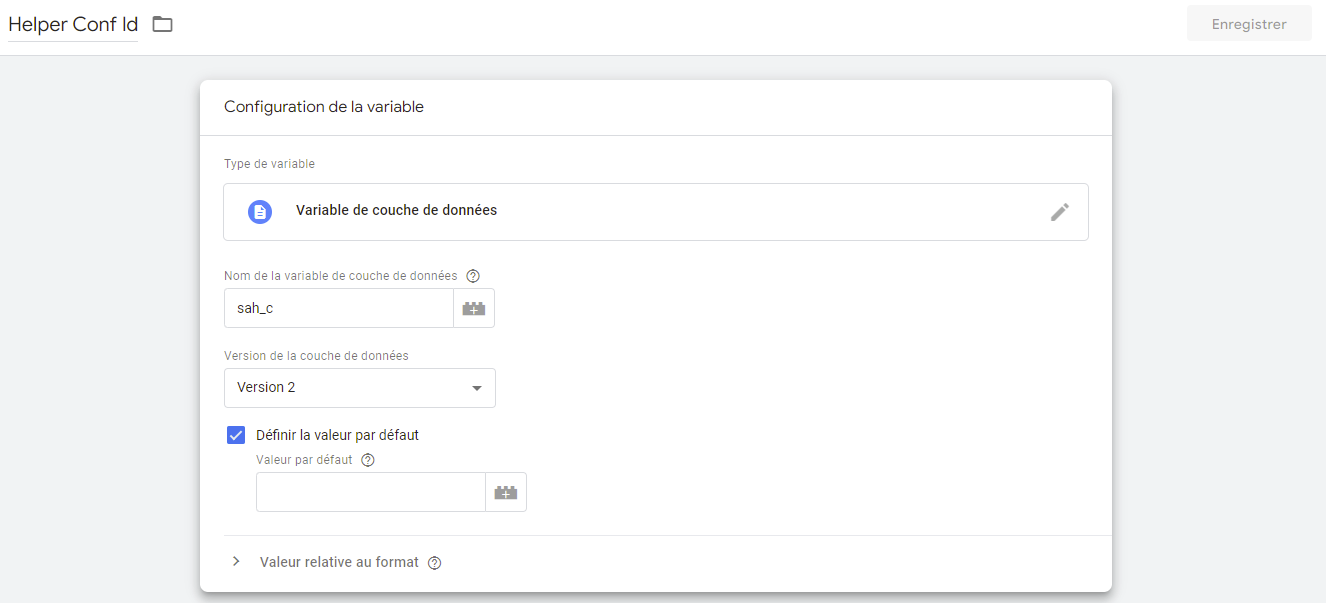The image size is (1326, 603).
Task: Click the 'Définir la valeur par défaut' label
Action: [337, 435]
